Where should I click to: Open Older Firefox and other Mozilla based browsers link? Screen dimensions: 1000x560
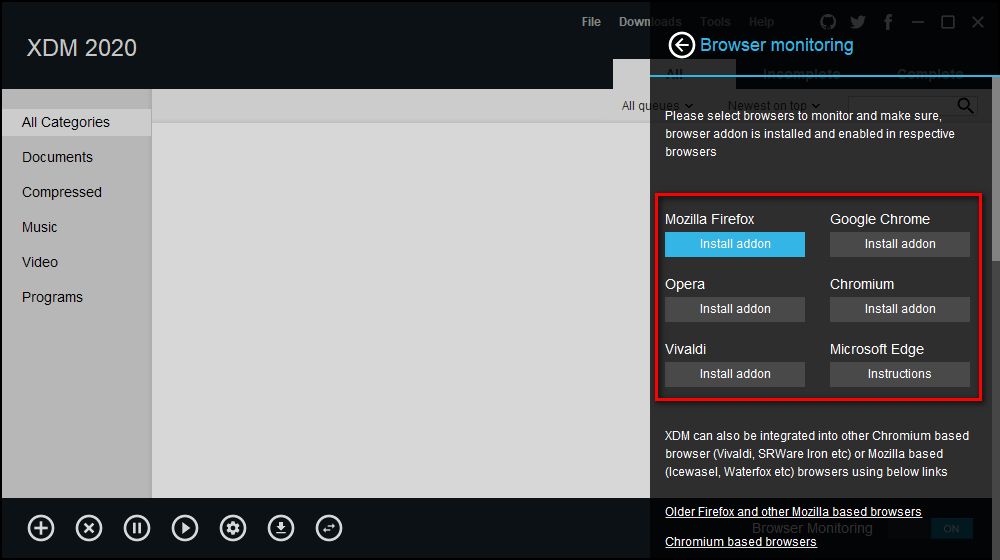coord(793,512)
